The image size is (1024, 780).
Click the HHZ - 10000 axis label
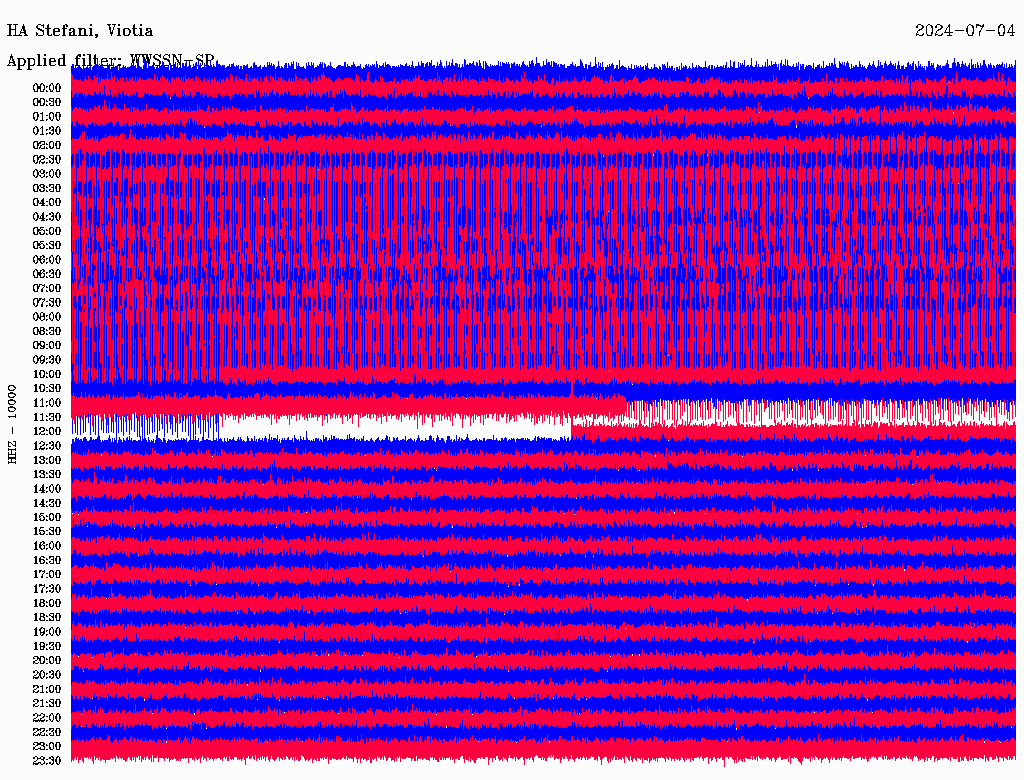[12, 423]
